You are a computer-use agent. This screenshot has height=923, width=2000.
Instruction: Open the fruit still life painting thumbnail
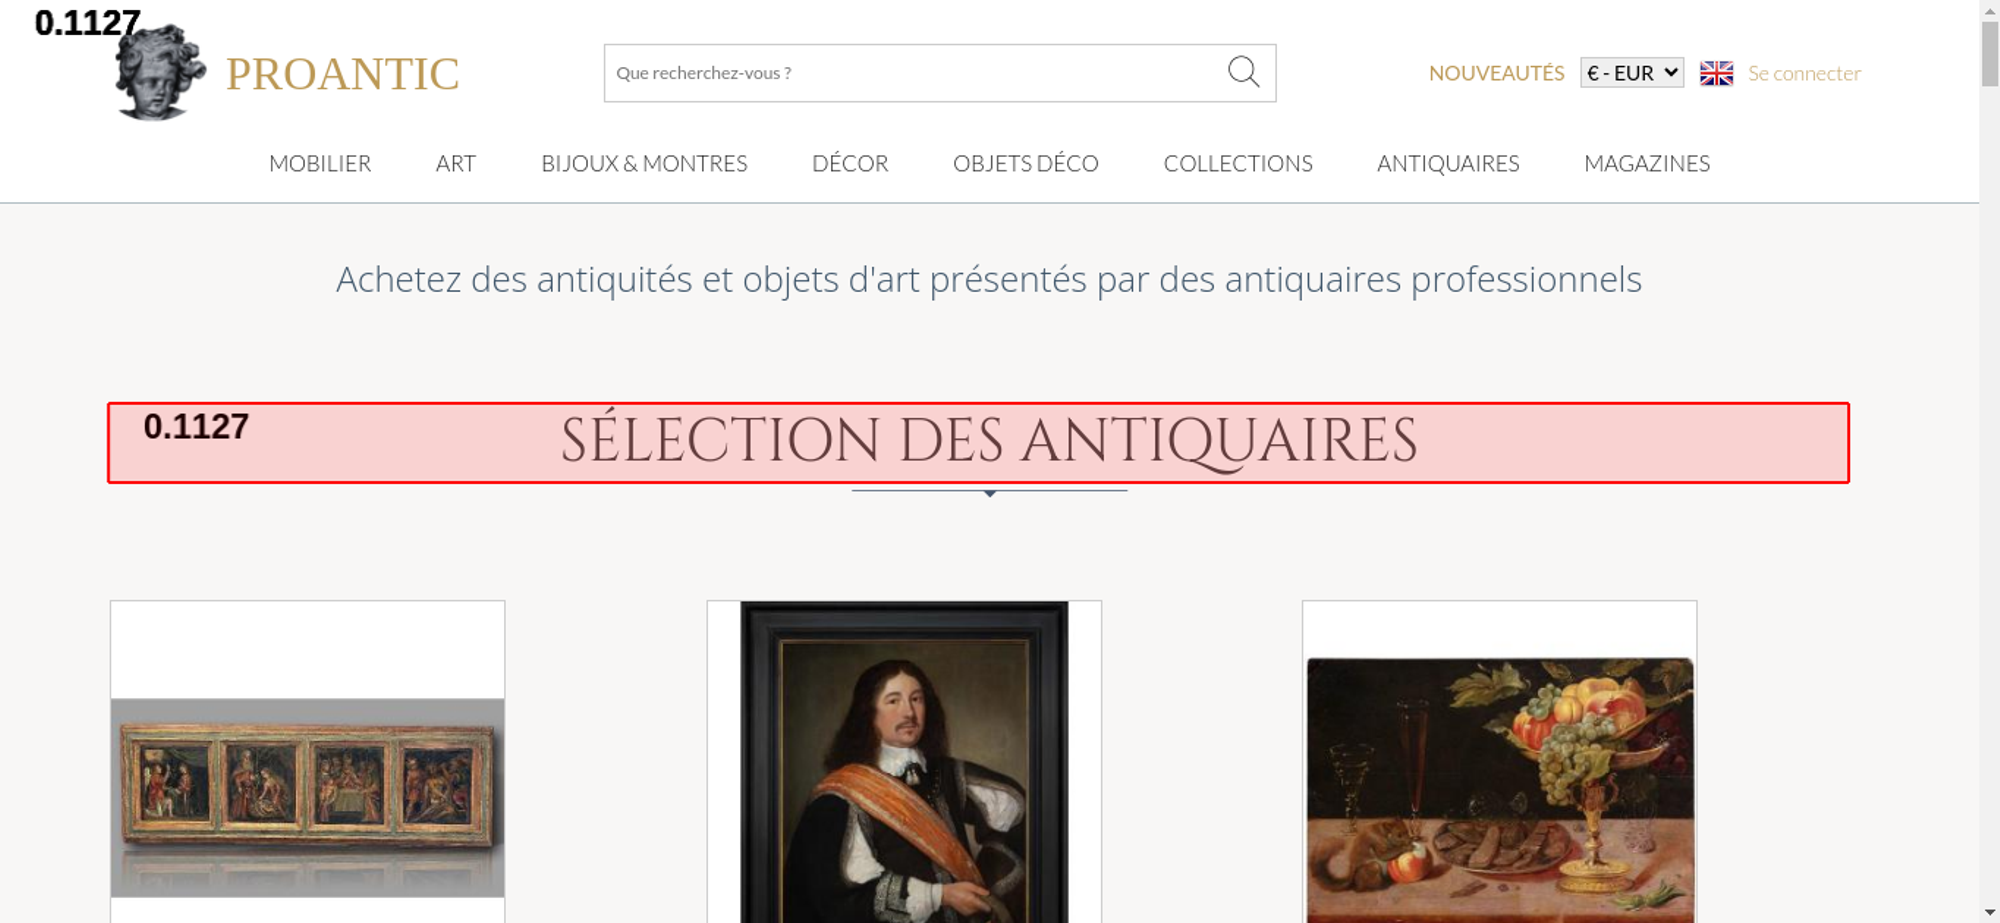point(1500,790)
